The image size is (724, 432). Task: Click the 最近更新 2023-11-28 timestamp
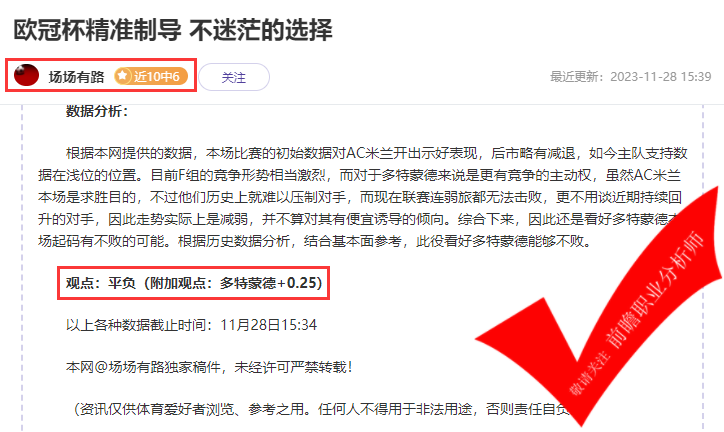tap(630, 77)
